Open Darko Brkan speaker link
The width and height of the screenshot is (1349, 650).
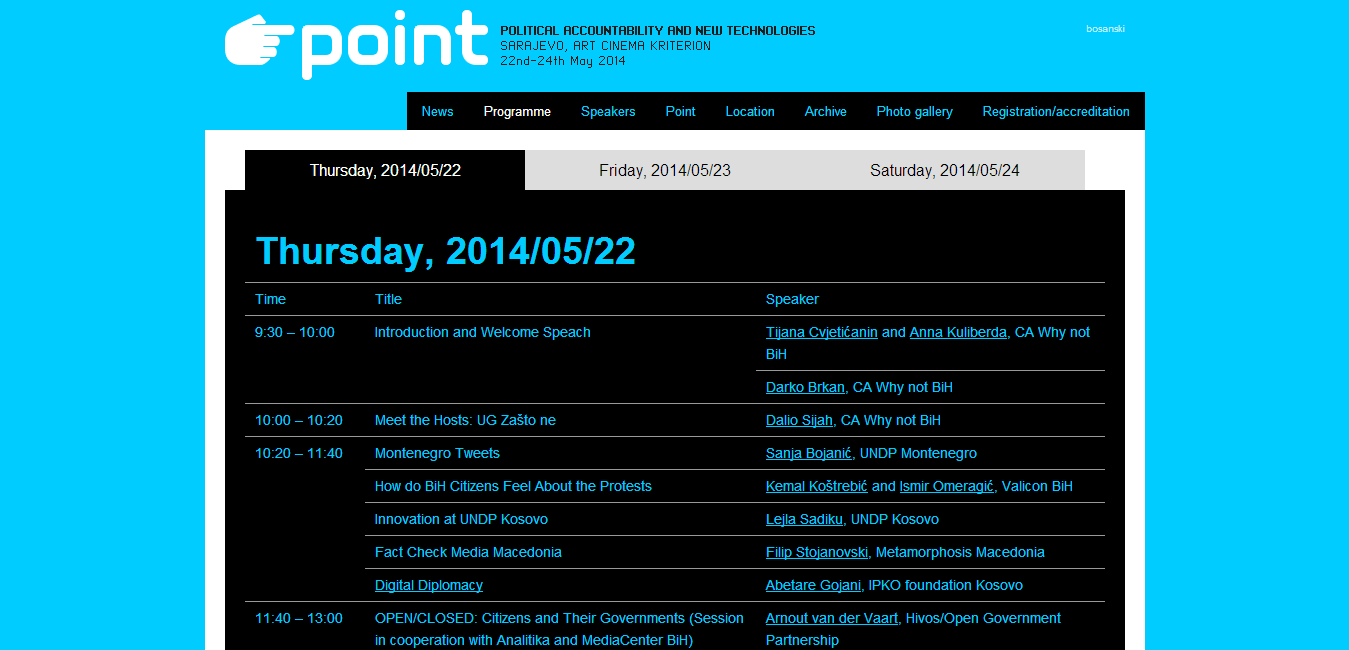805,387
